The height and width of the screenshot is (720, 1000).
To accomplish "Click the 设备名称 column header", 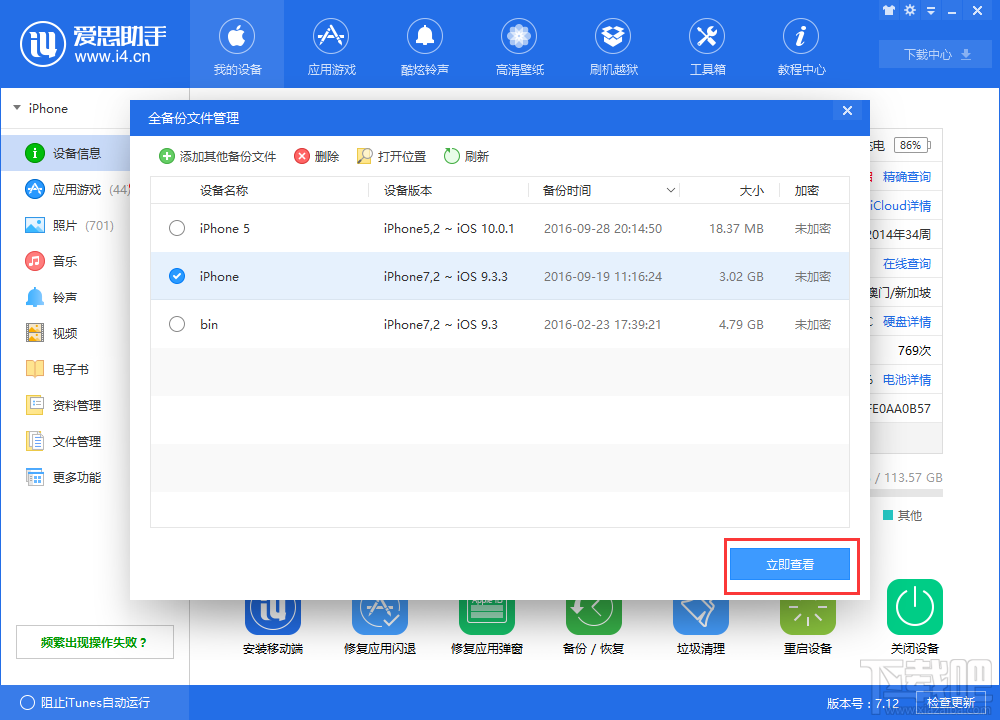I will (224, 190).
